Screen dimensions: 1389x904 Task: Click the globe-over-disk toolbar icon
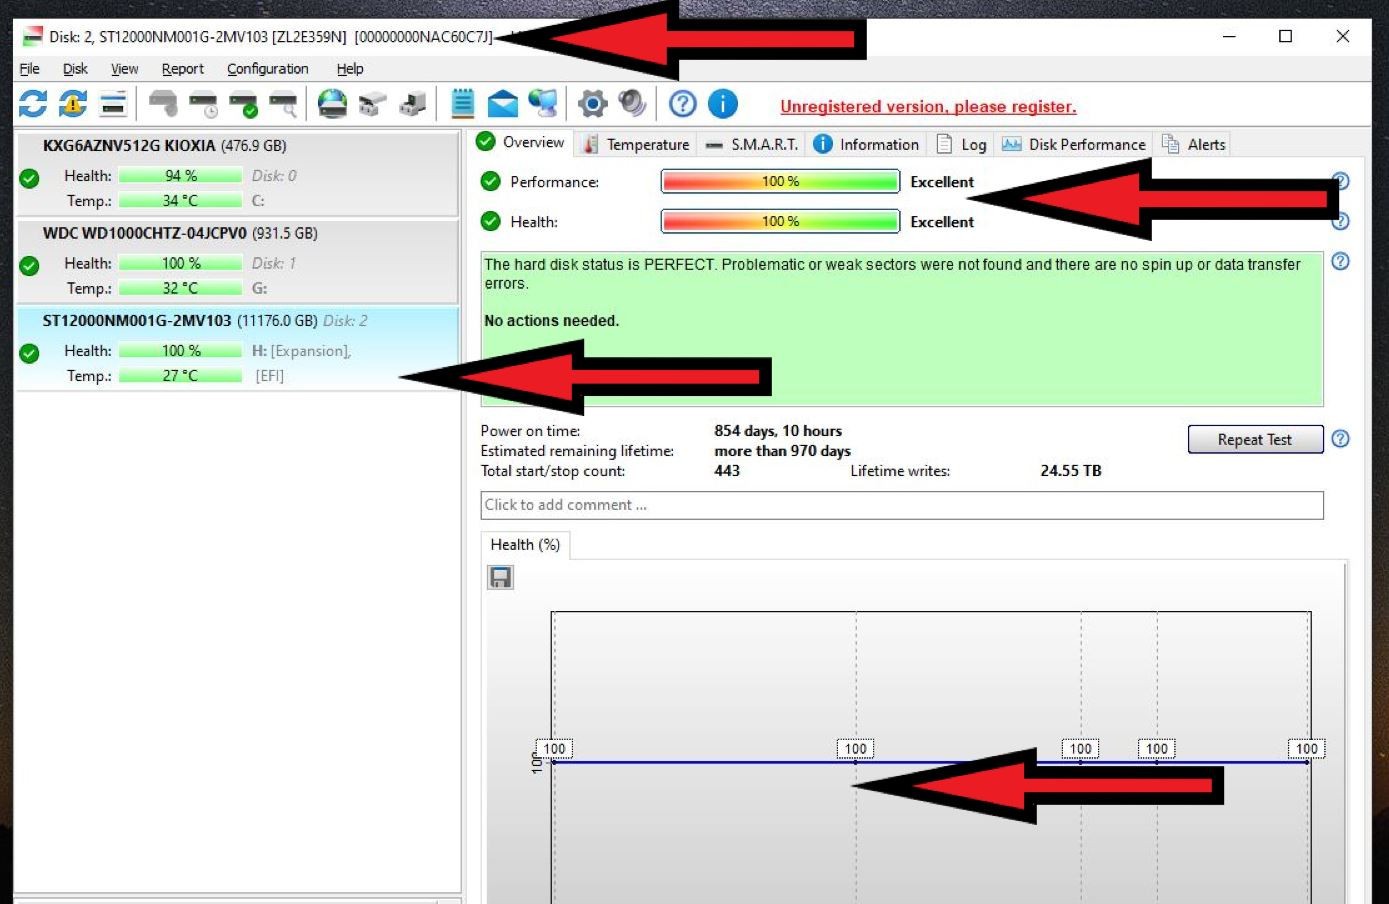pyautogui.click(x=332, y=104)
